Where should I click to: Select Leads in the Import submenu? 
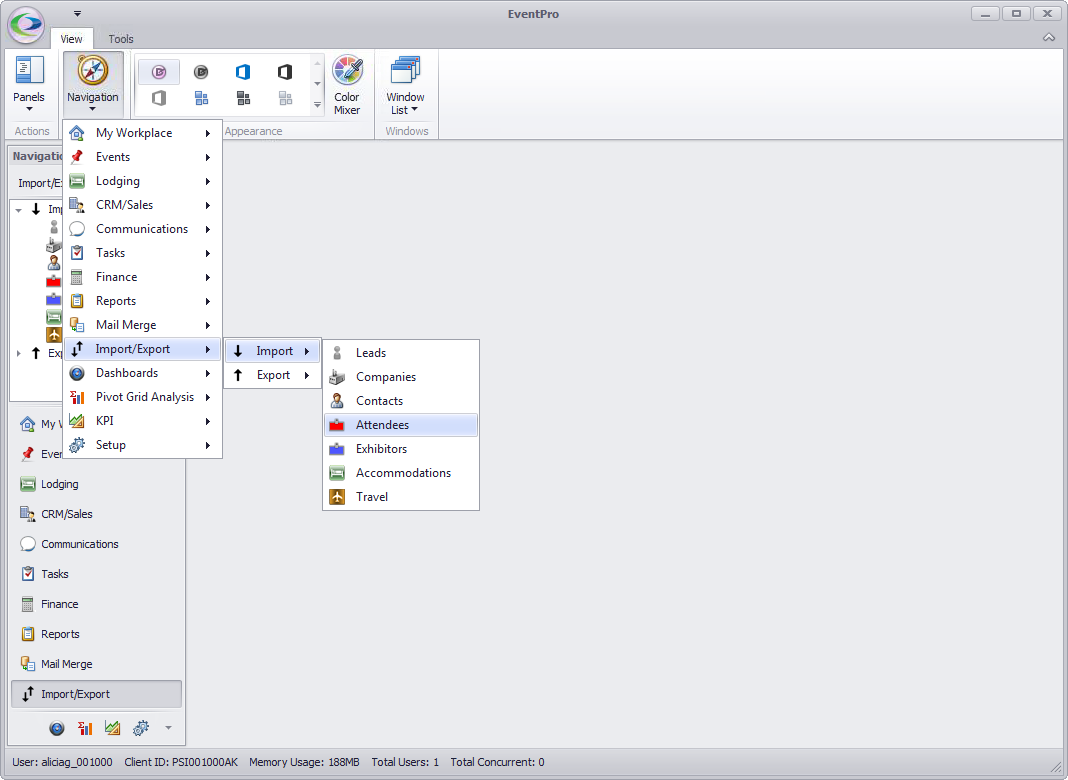pos(401,353)
